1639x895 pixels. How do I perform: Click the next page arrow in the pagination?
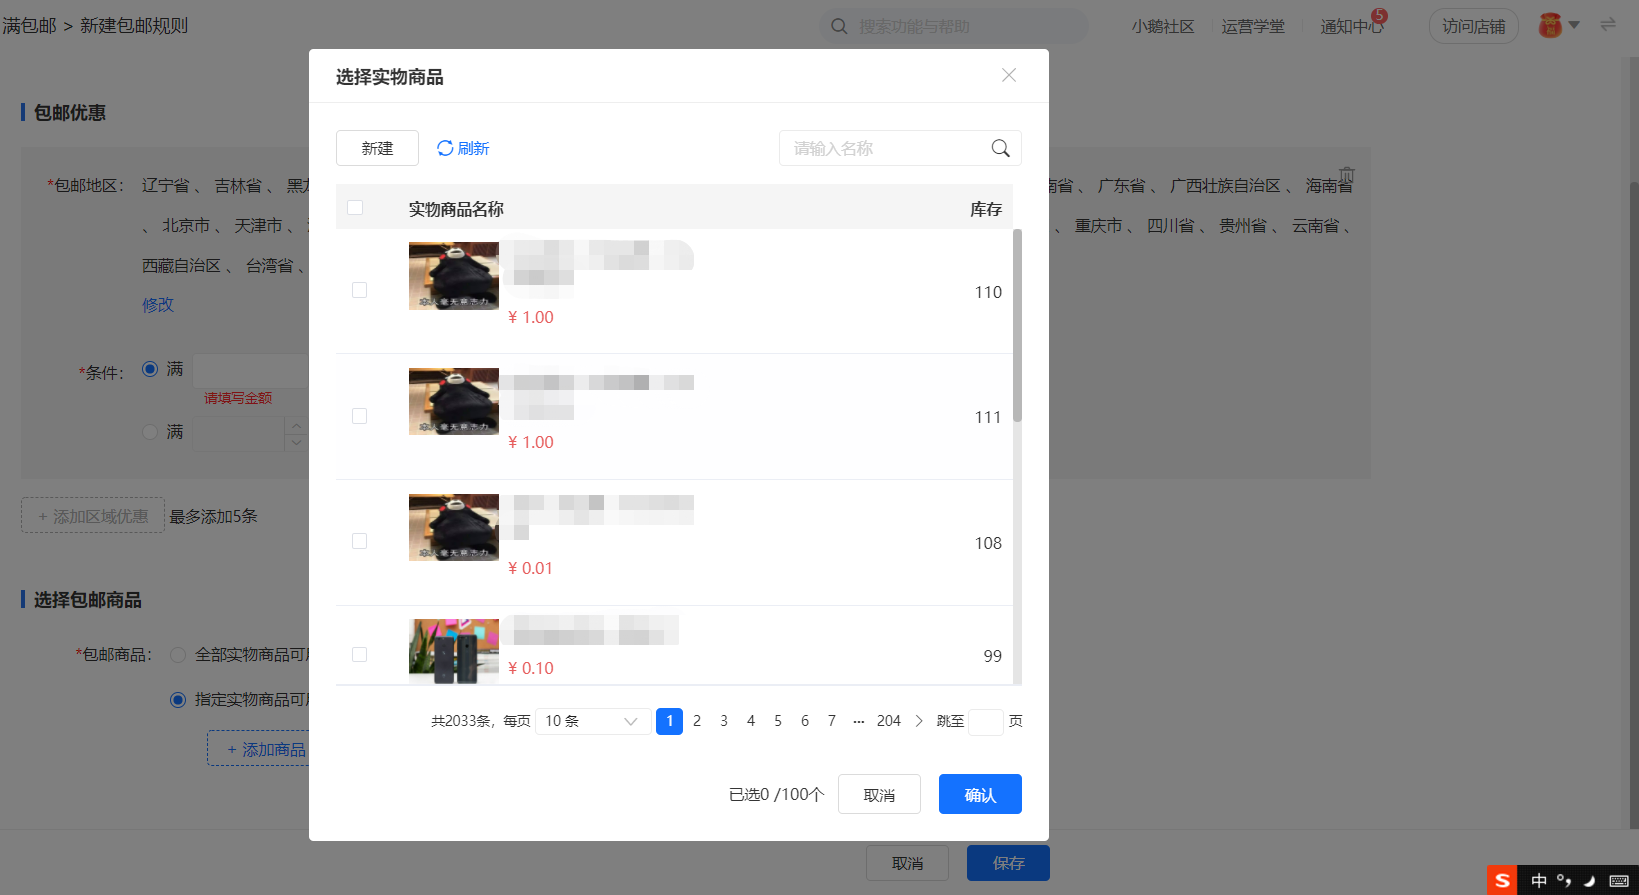click(919, 721)
